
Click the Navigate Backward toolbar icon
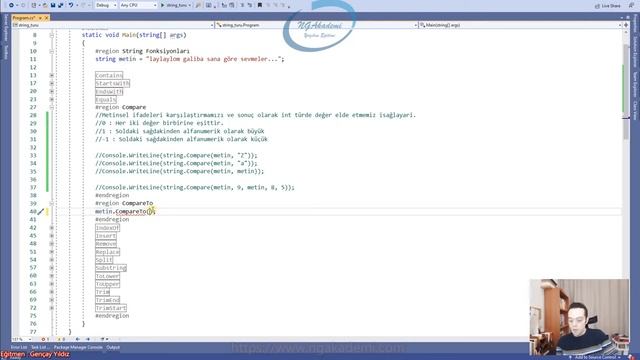click(11, 5)
